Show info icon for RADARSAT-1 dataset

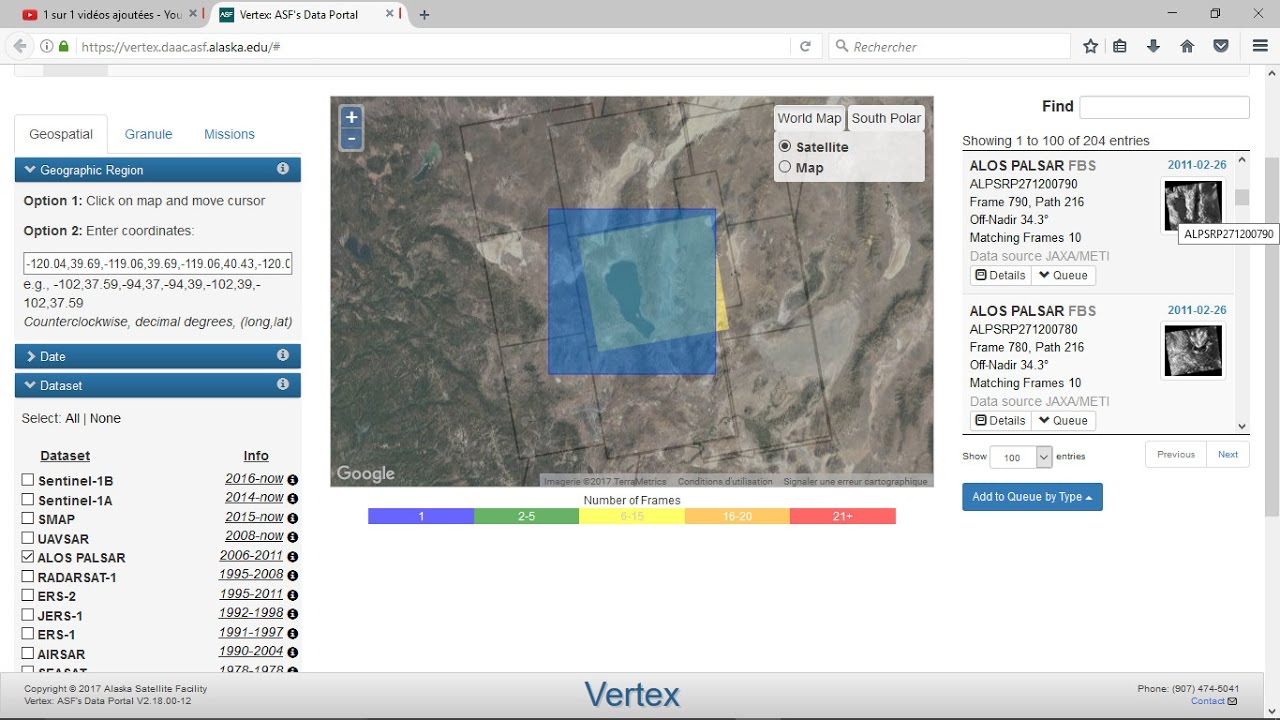293,576
